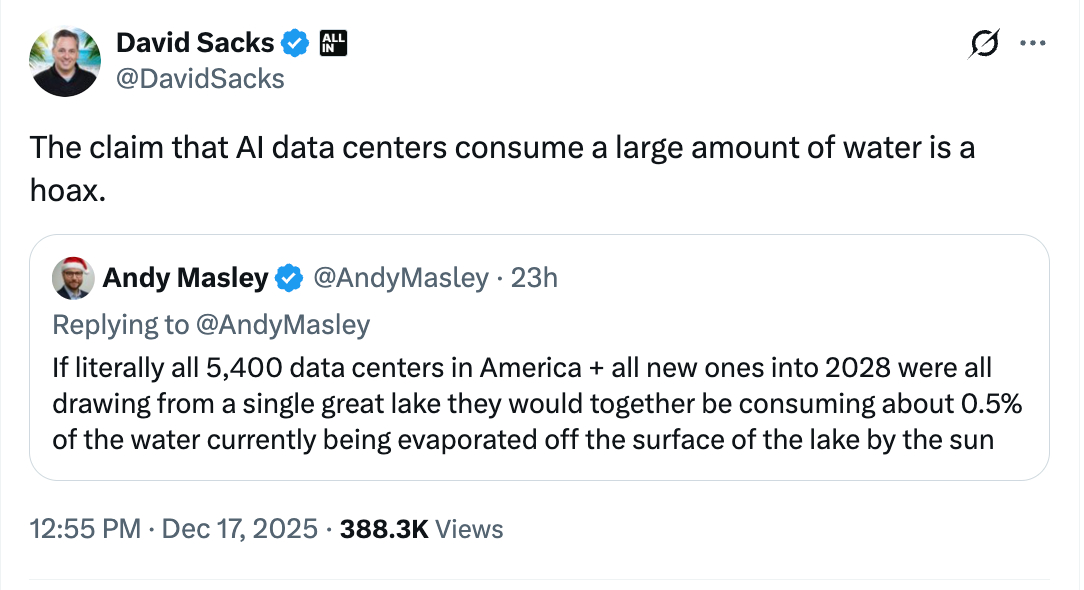This screenshot has width=1084, height=590.
Task: Click the 388.3K view count number
Action: coord(384,529)
